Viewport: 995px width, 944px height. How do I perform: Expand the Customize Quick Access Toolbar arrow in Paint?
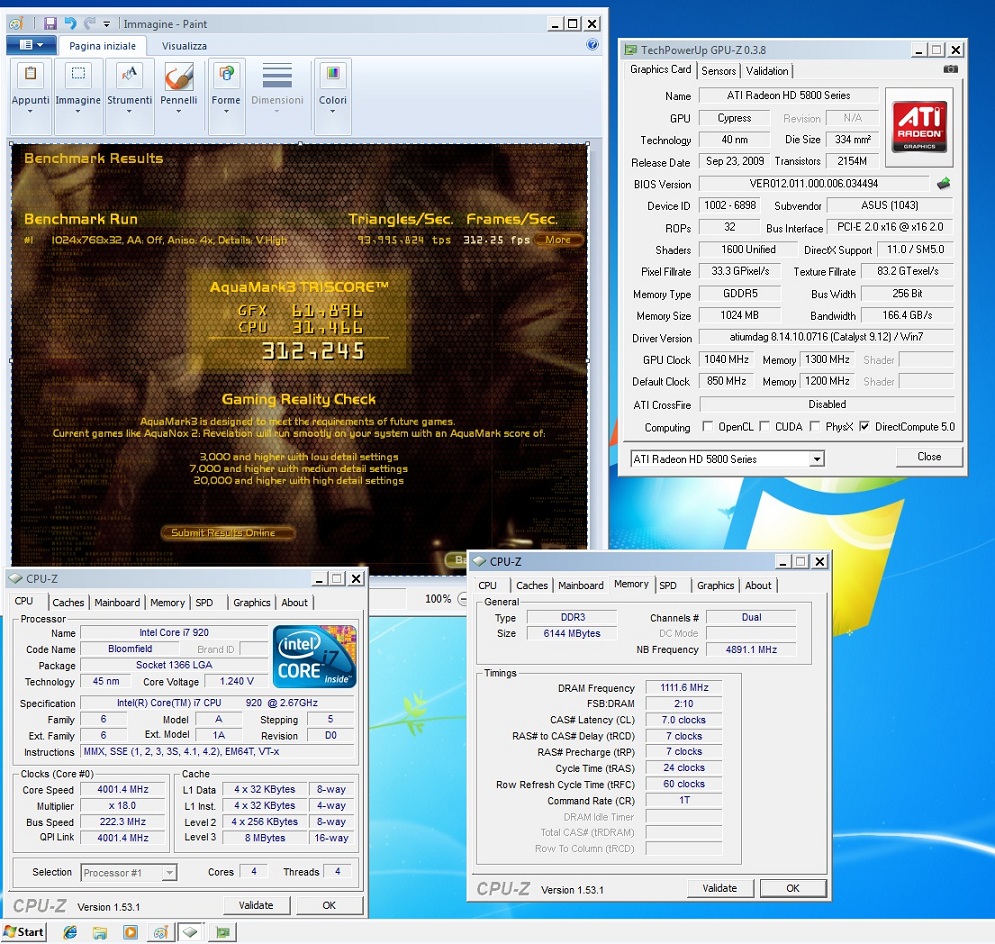[x=107, y=24]
